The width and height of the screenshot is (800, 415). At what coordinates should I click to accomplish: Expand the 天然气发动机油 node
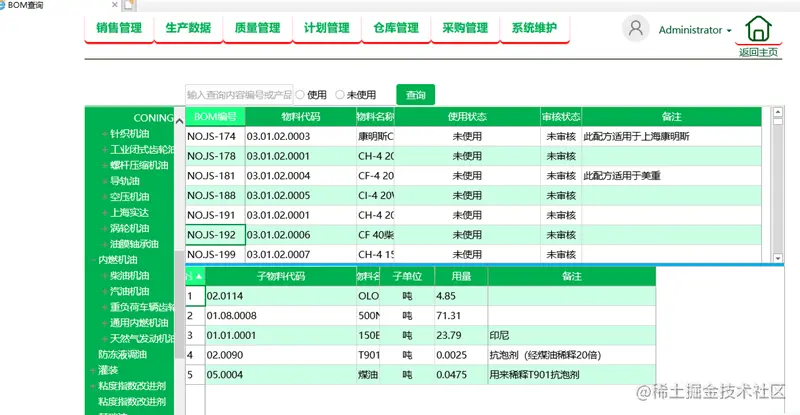(105, 339)
